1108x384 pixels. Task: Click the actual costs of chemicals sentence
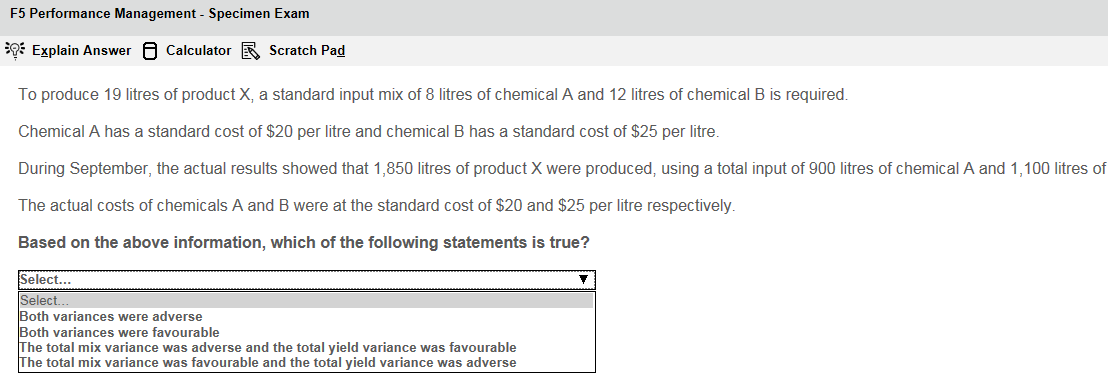coord(377,206)
